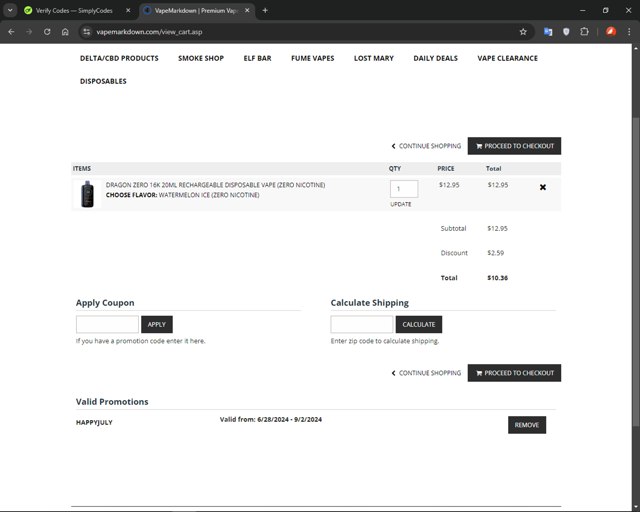640x512 pixels.
Task: Click top PROCEED TO CHECKOUT button
Action: [x=514, y=146]
